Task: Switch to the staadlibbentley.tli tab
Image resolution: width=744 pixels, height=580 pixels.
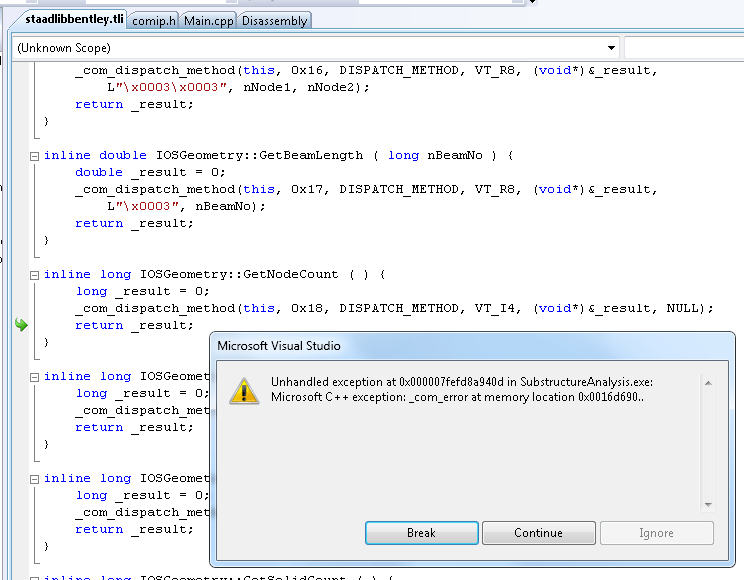Action: (x=74, y=19)
